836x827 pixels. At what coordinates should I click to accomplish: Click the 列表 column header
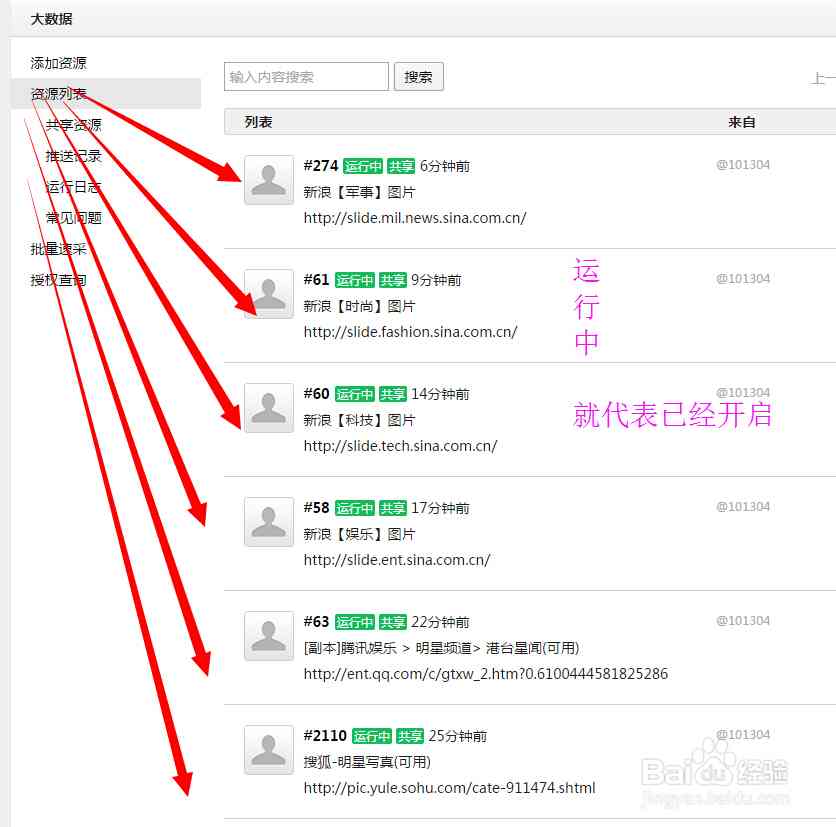coord(259,122)
